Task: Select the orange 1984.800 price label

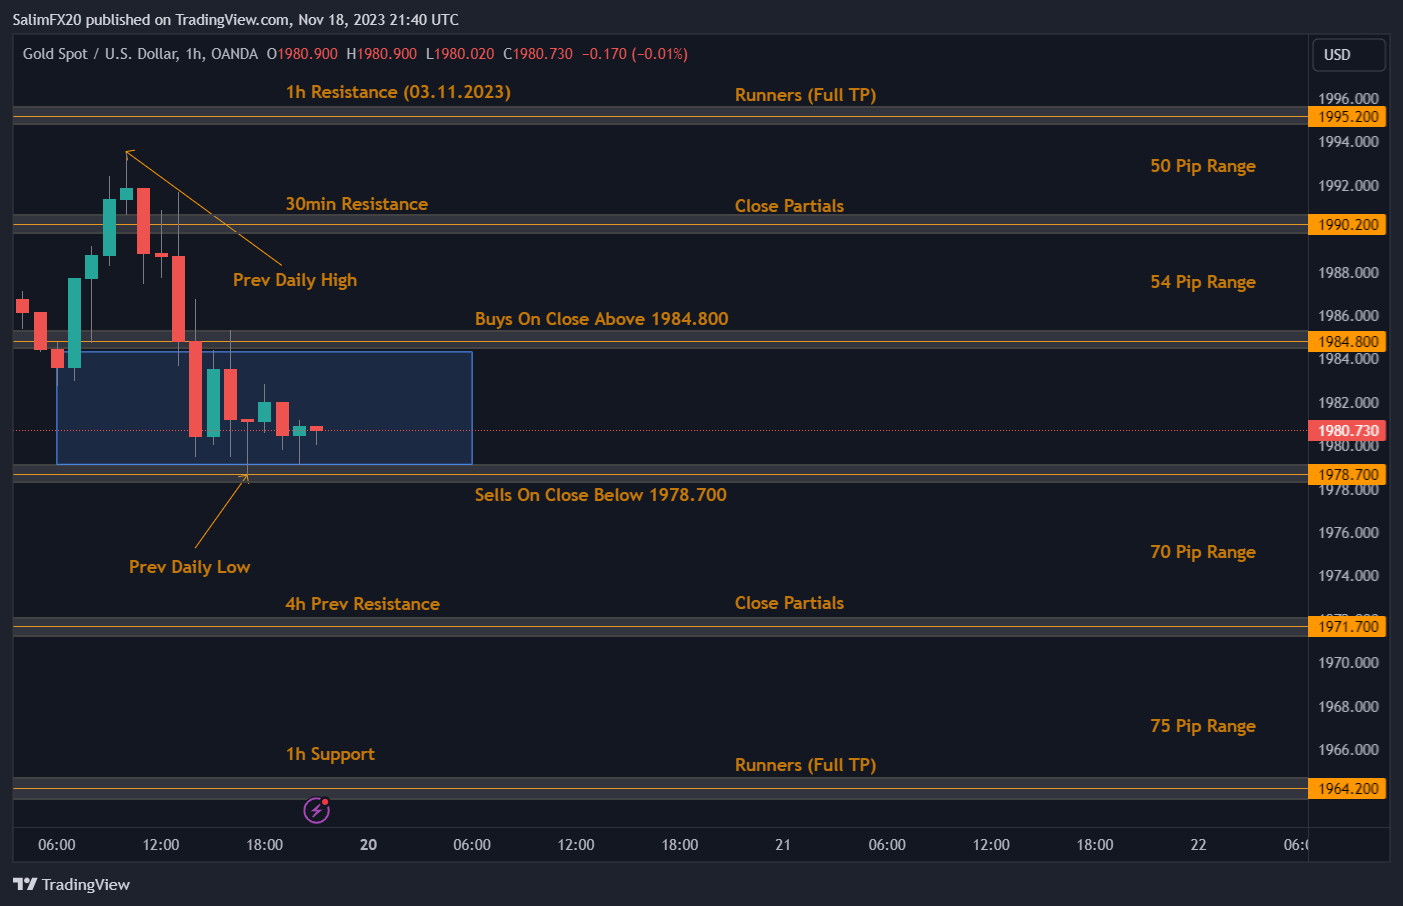Action: (1347, 341)
